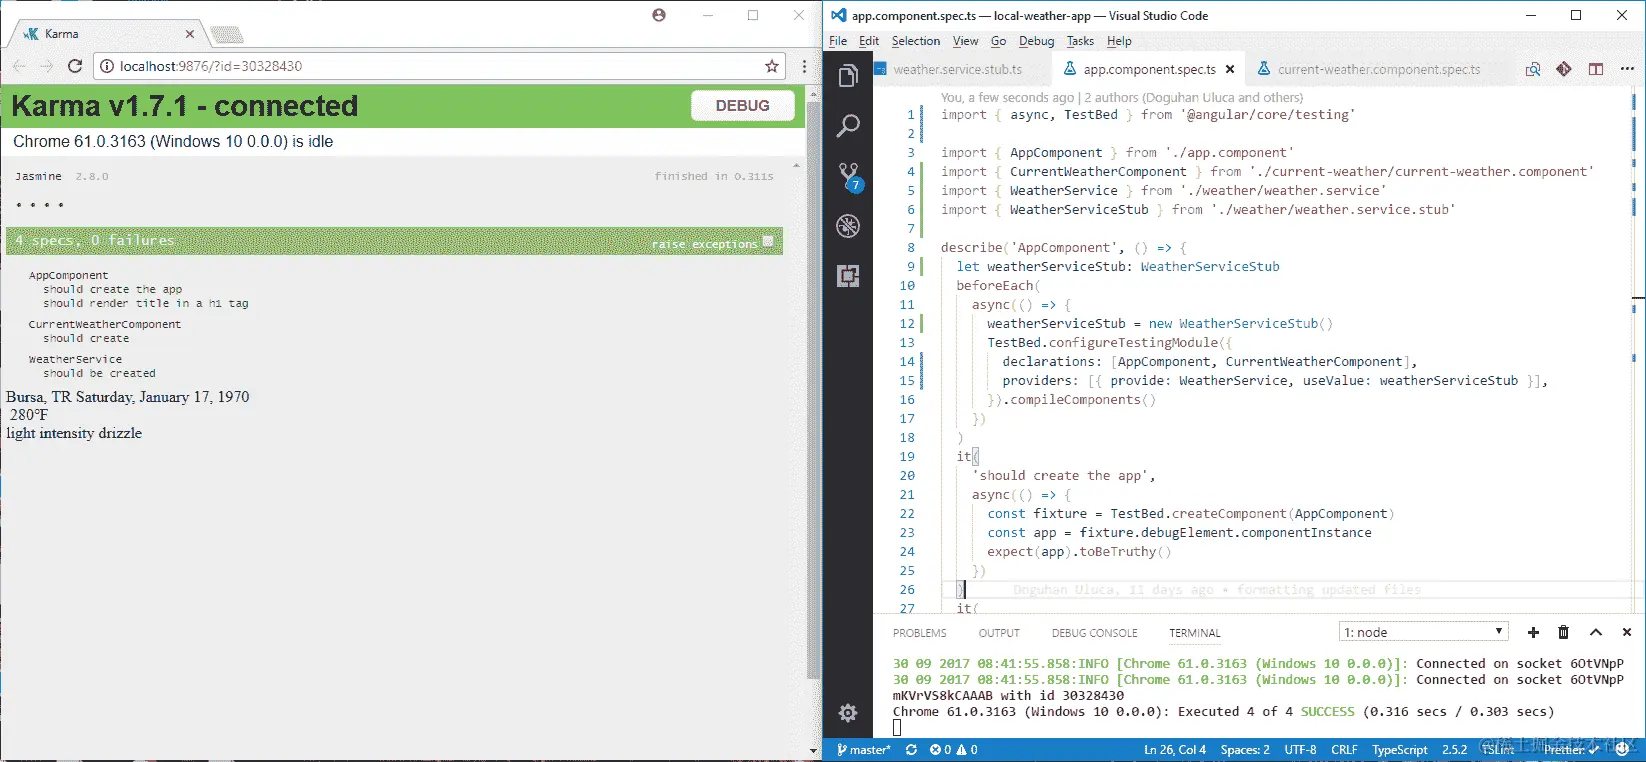
Task: Open the File menu in VS Code
Action: 838,41
